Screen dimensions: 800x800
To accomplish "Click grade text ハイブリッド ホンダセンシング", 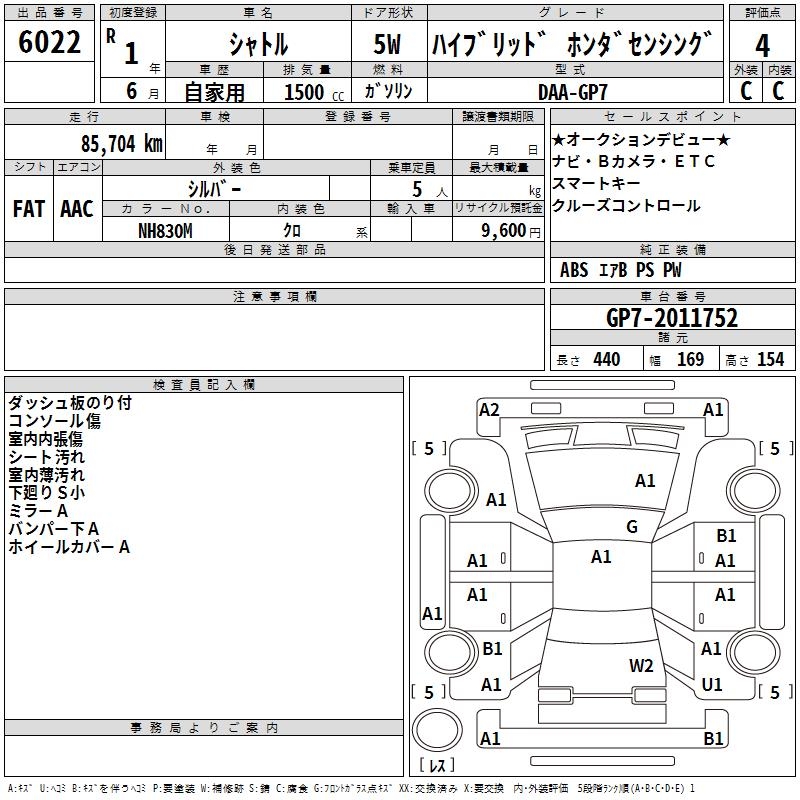I will pos(572,44).
